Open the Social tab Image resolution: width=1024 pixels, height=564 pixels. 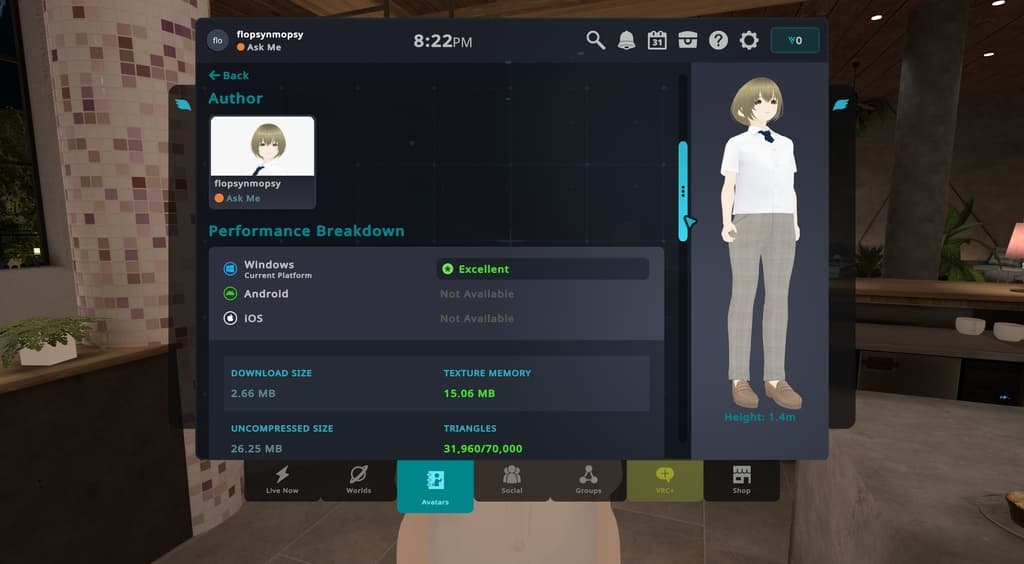coord(512,480)
